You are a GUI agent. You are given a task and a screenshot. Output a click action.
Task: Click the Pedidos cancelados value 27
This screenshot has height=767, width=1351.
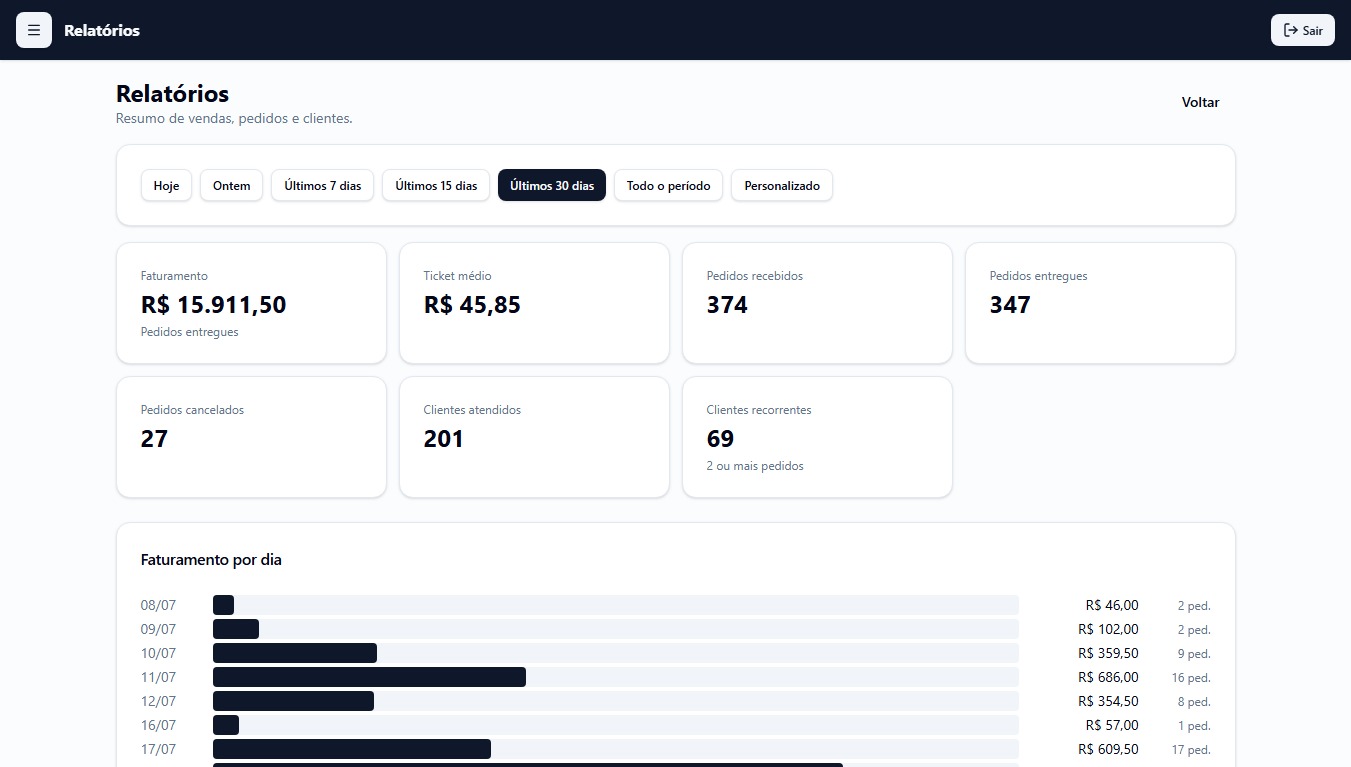[154, 439]
